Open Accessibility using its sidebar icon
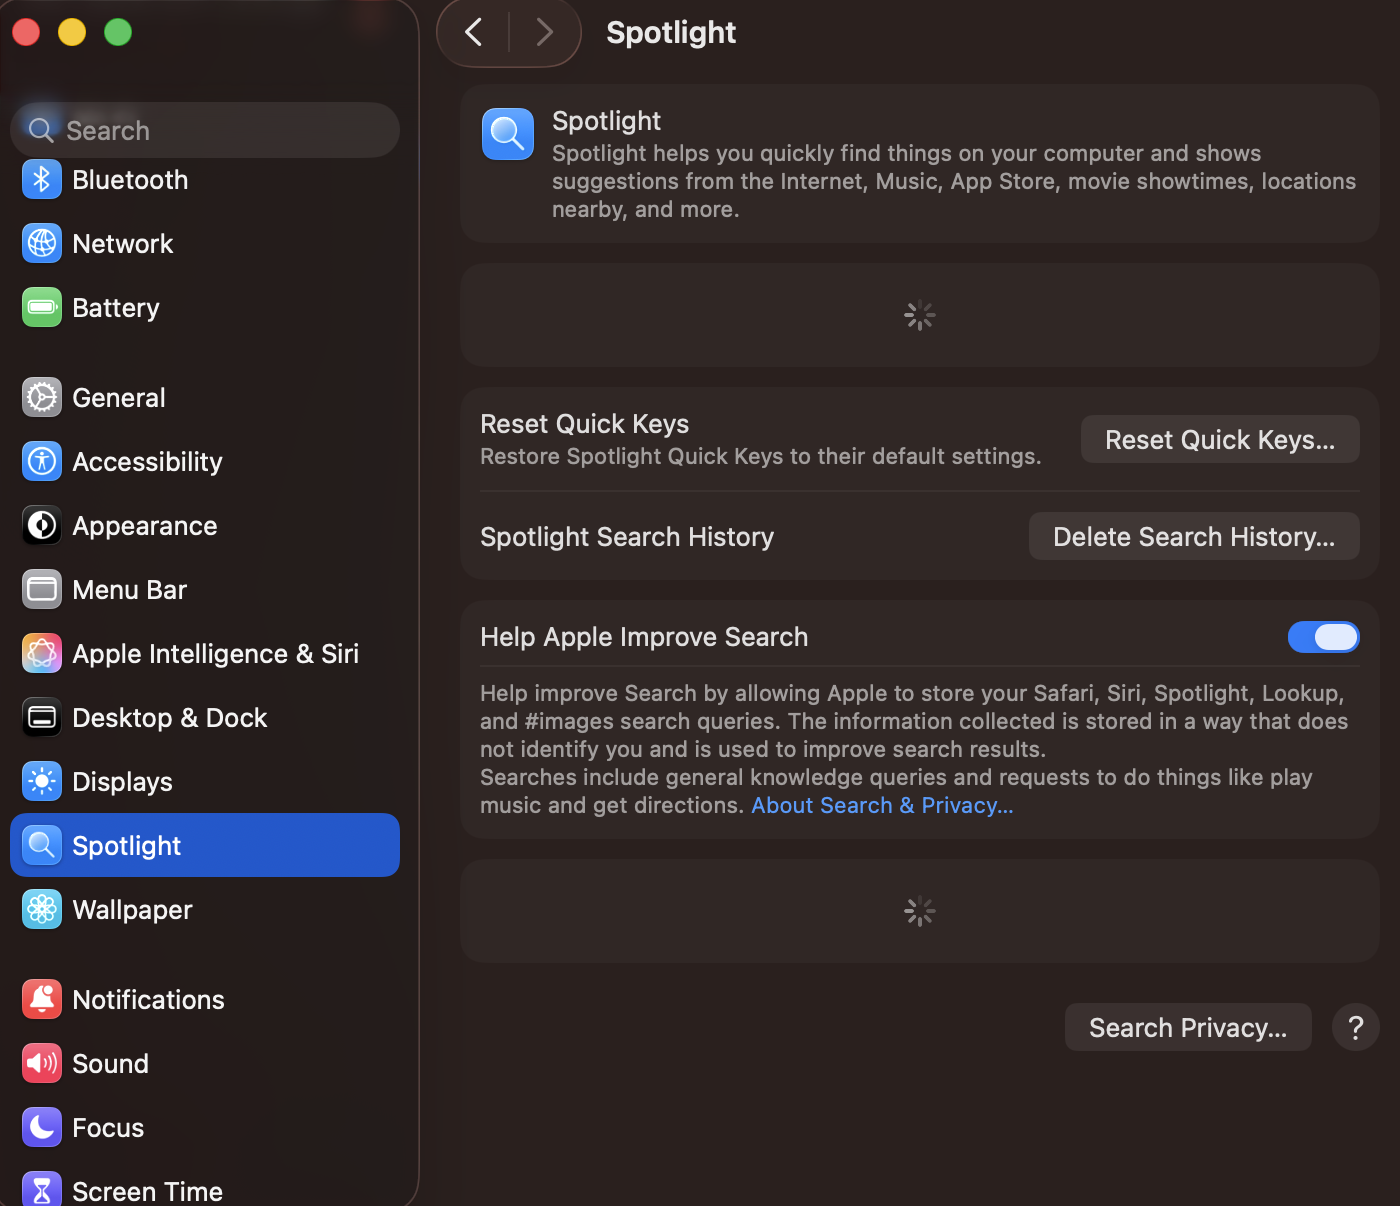The width and height of the screenshot is (1400, 1206). (42, 462)
